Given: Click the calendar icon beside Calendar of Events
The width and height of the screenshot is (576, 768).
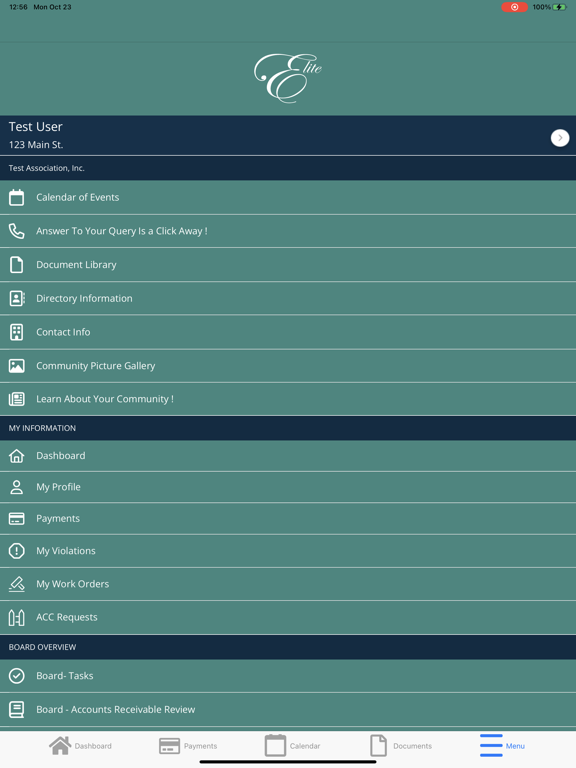Looking at the screenshot, I should pyautogui.click(x=17, y=197).
